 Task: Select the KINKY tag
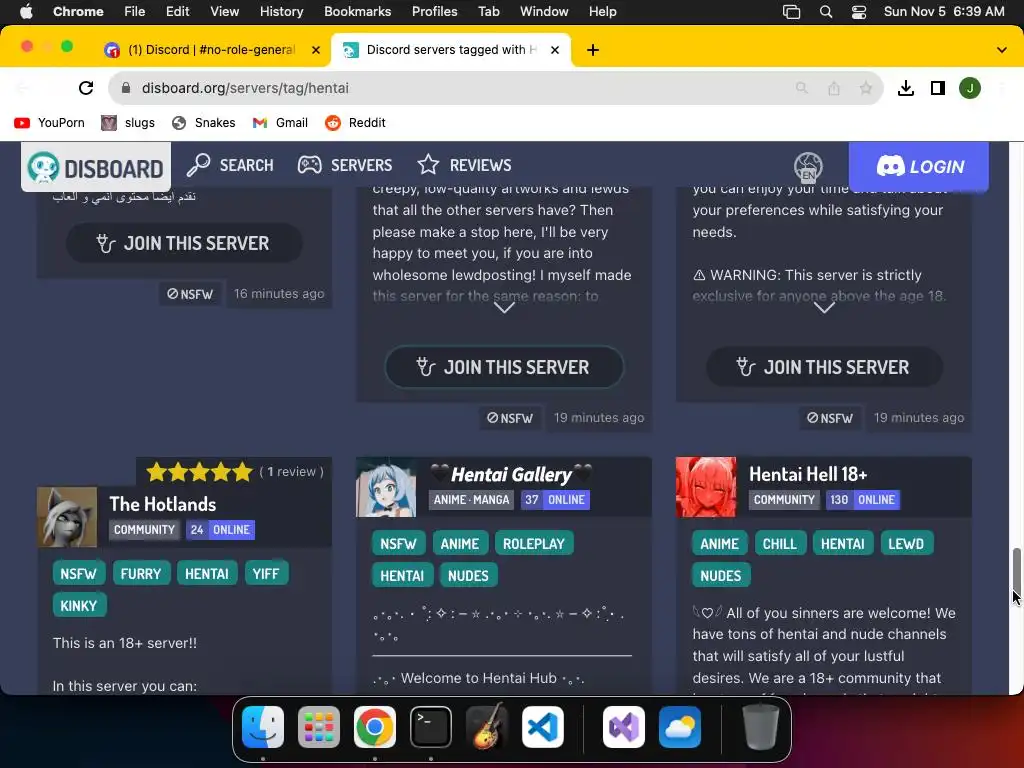click(x=79, y=605)
